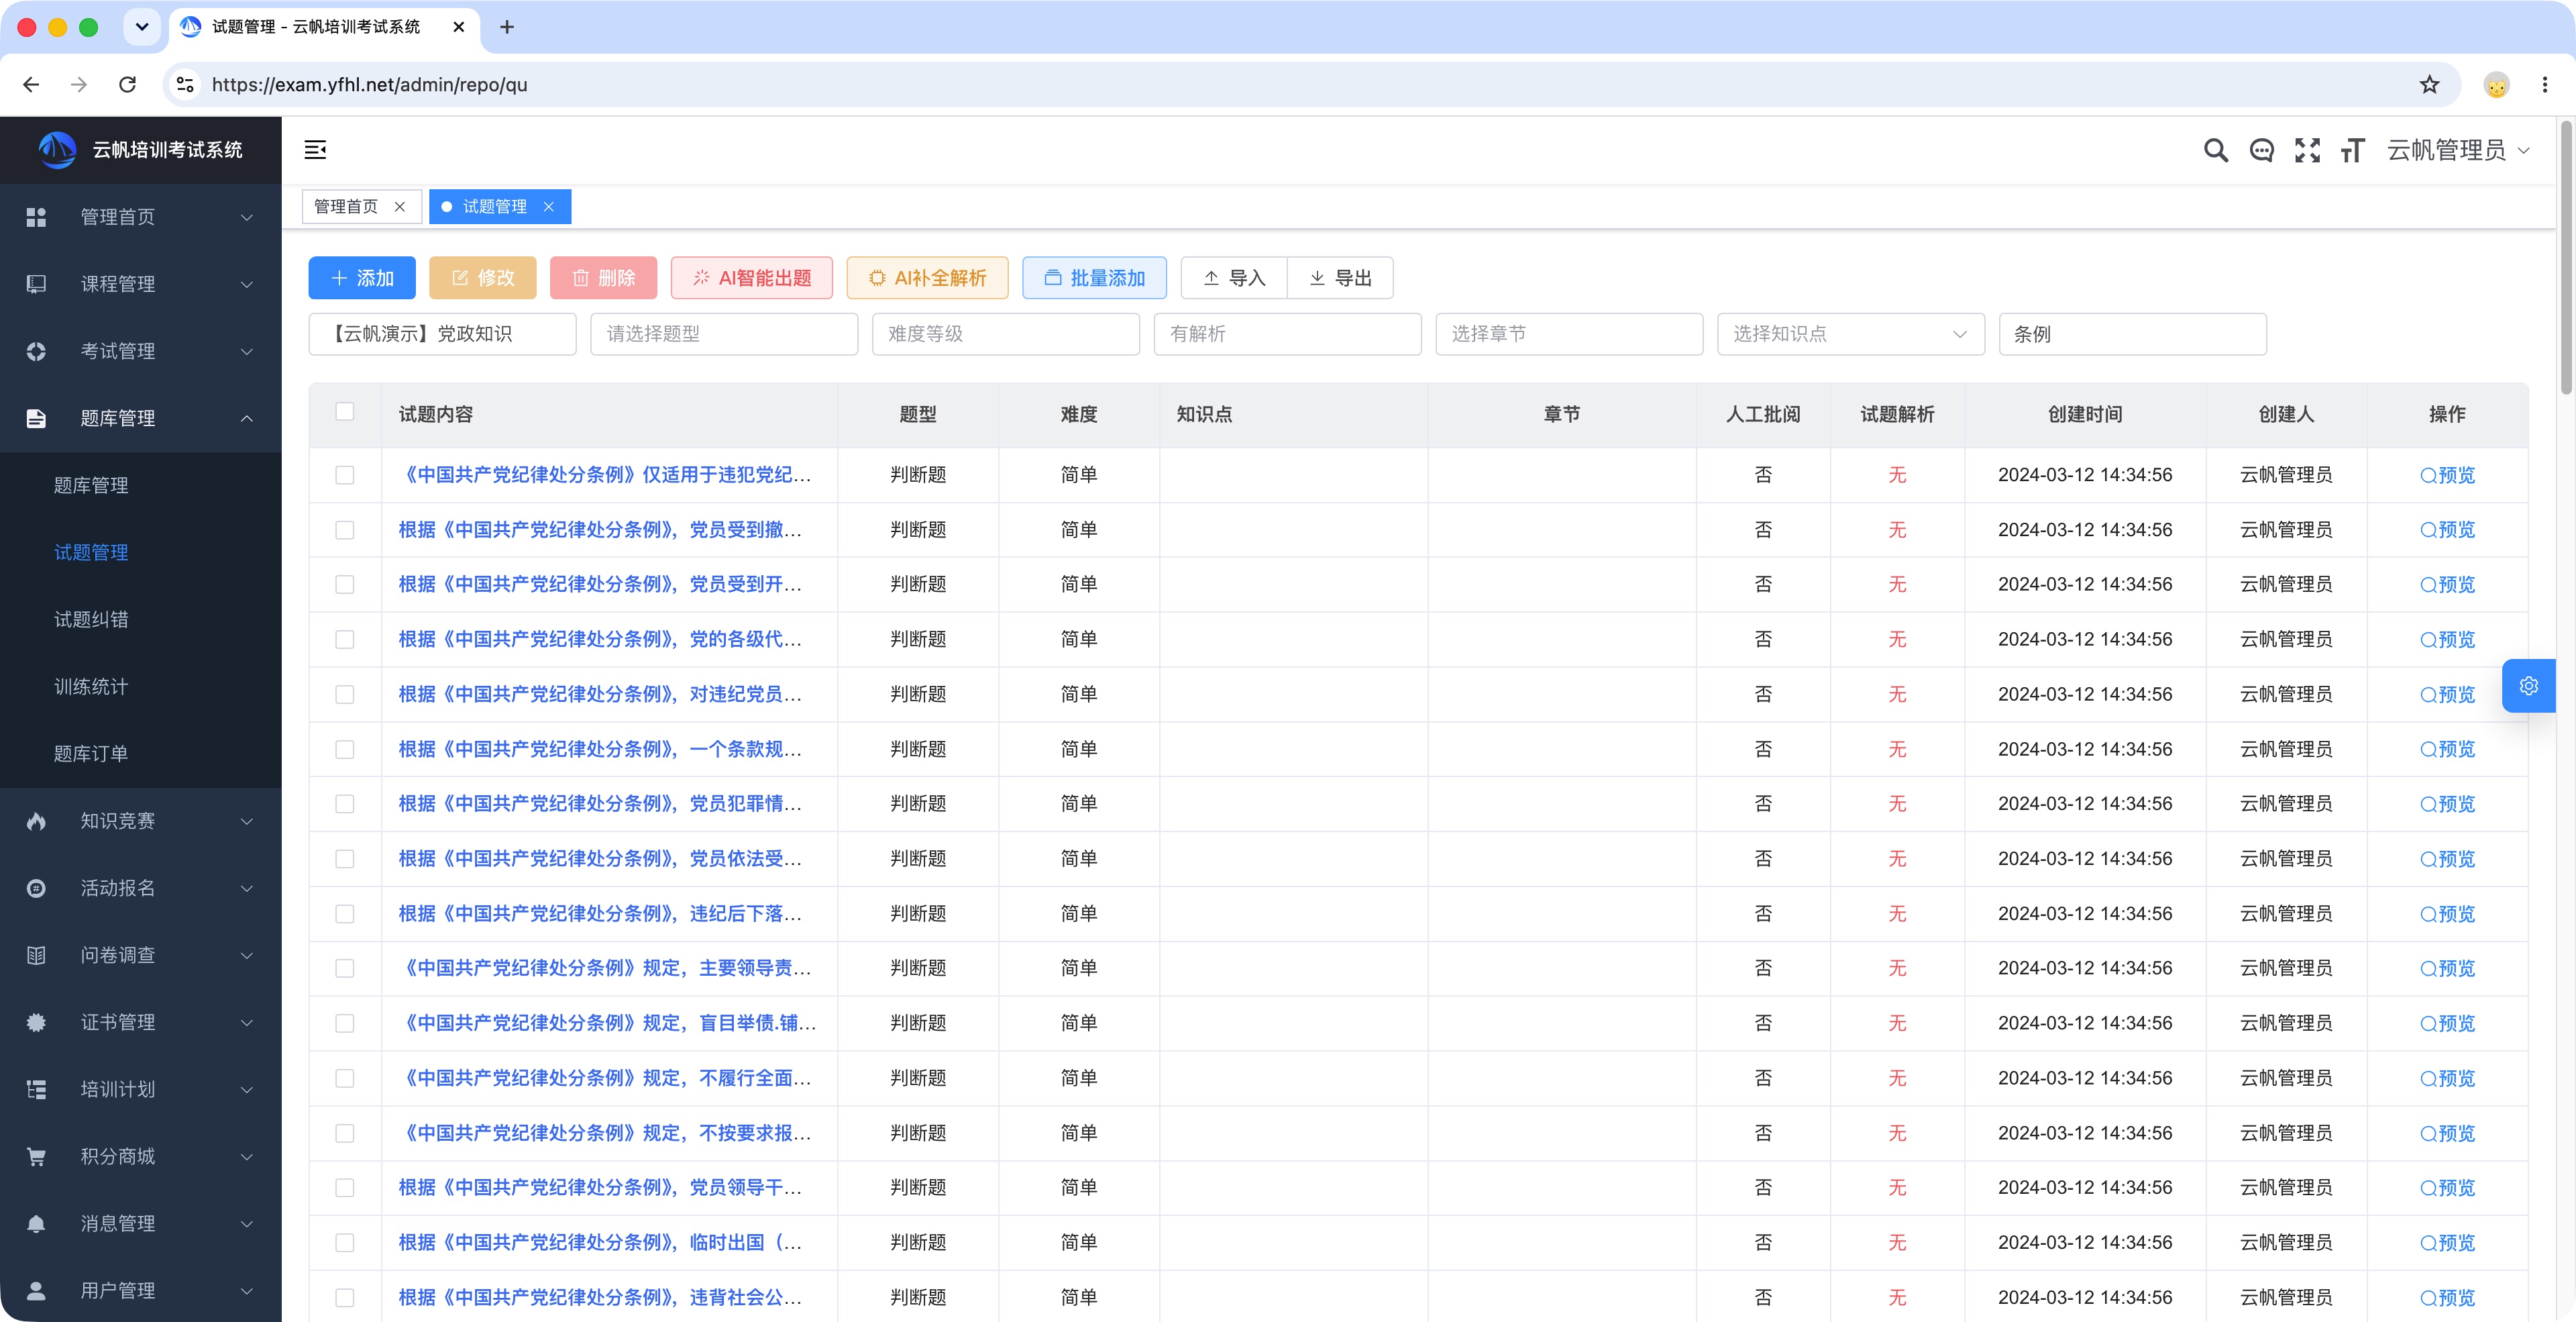The width and height of the screenshot is (2576, 1322).
Task: Open the 请选择题型 question type selector
Action: (x=724, y=334)
